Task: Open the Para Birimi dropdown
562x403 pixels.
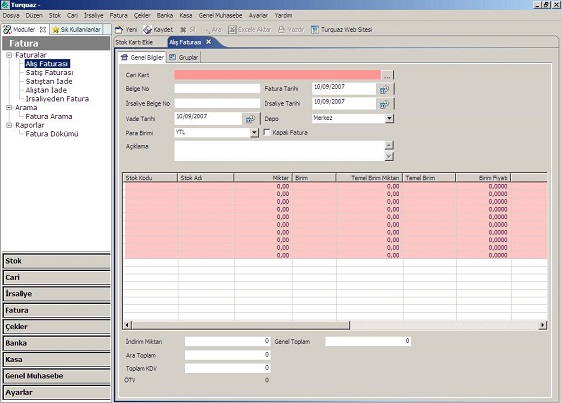Action: pyautogui.click(x=254, y=133)
